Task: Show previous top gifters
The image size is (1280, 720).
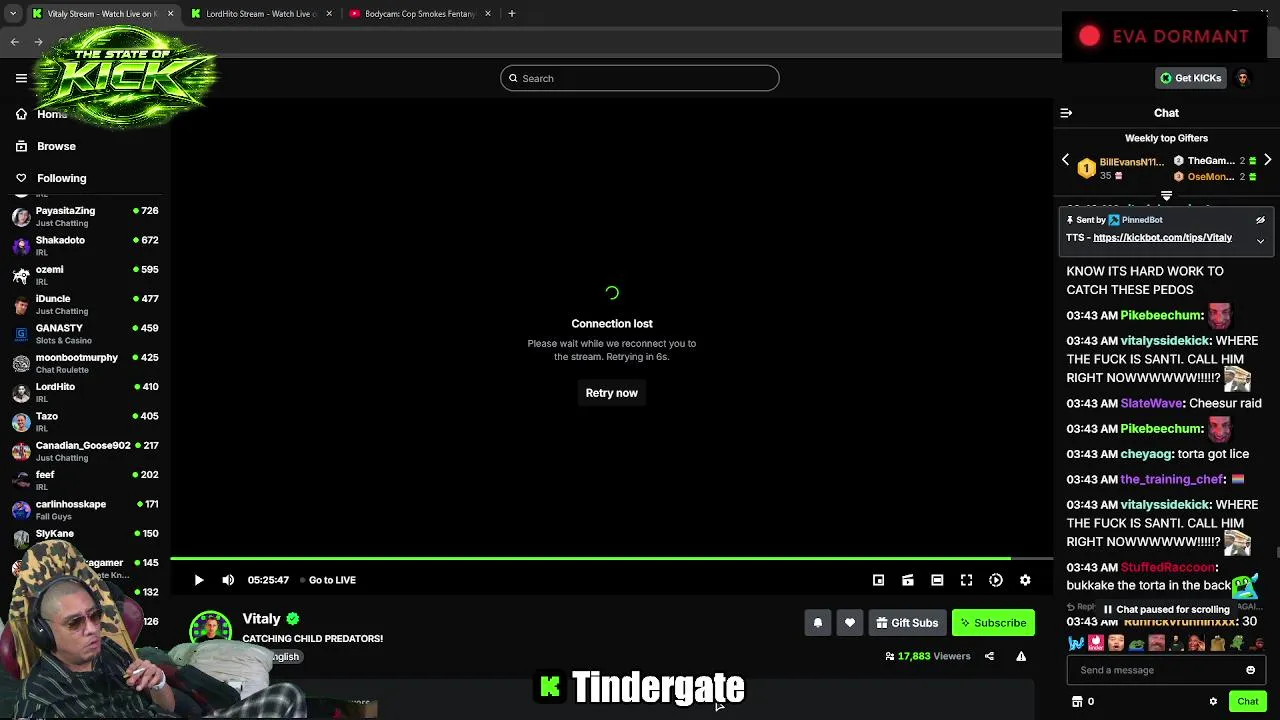Action: (x=1065, y=160)
